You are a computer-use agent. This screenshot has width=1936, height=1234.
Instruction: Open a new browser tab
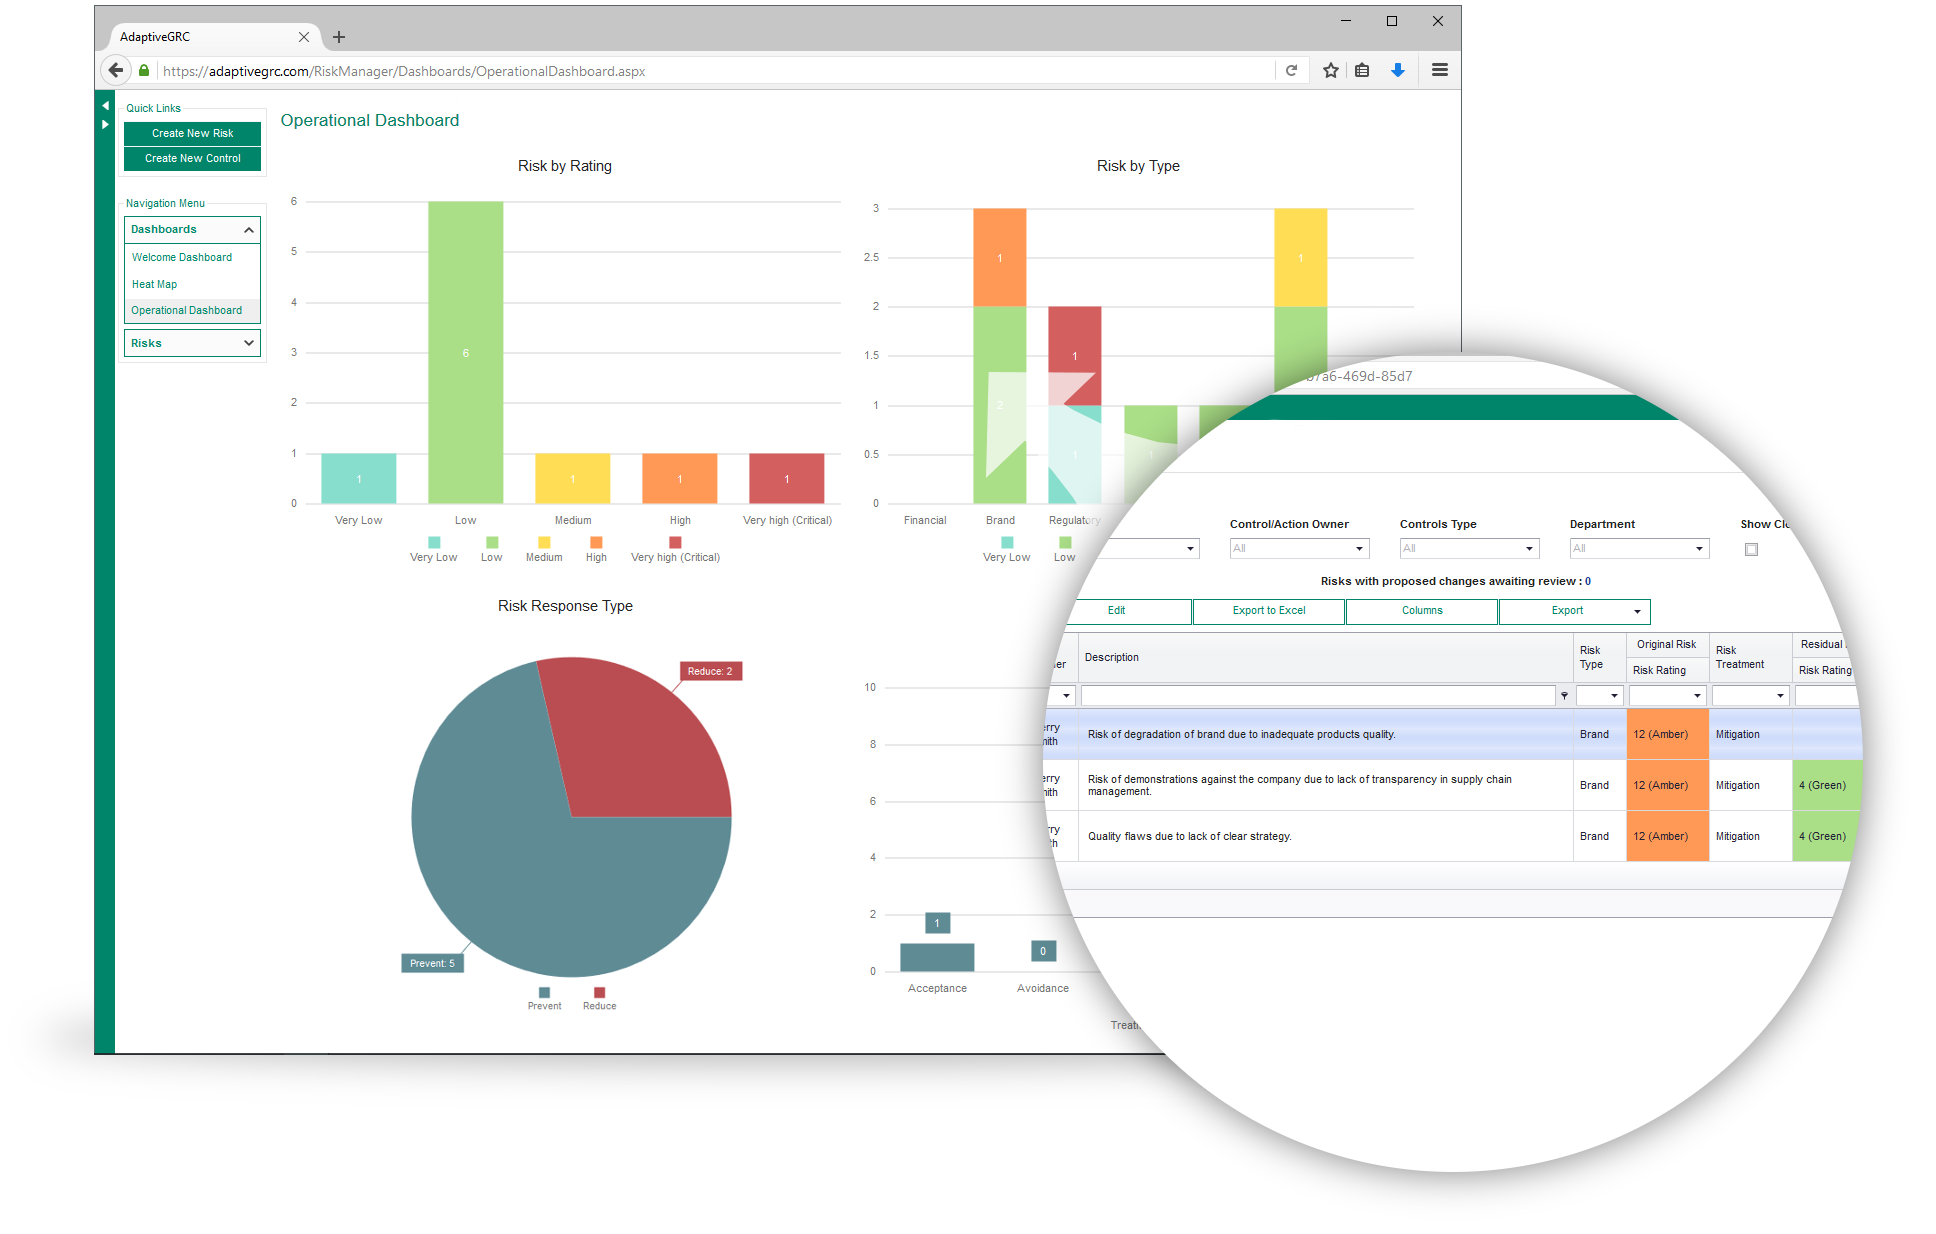(339, 37)
